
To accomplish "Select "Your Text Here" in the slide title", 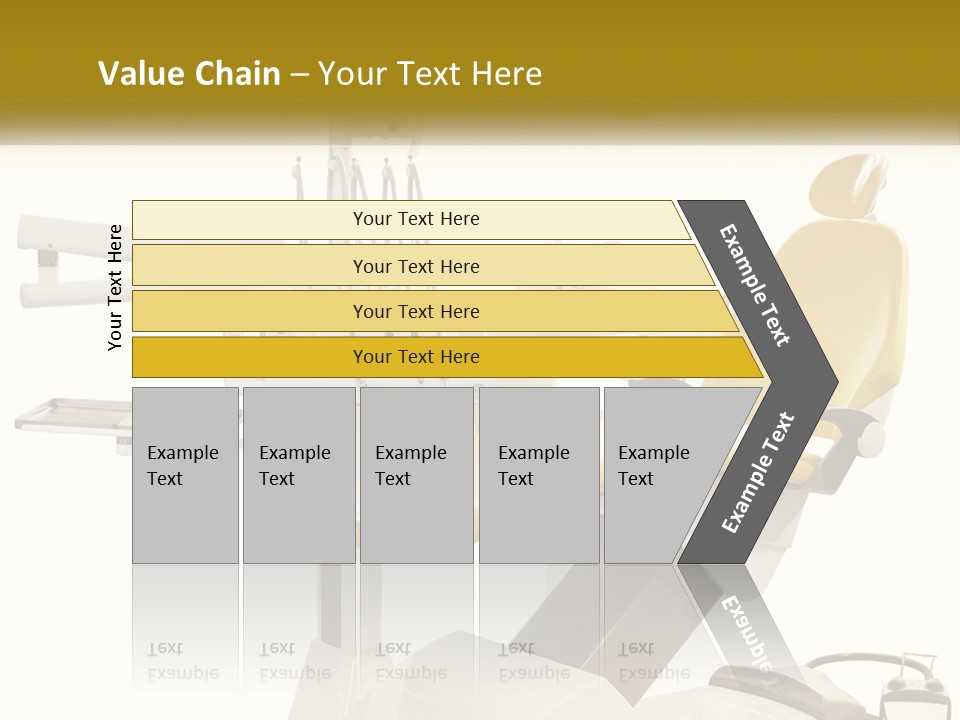I will click(x=430, y=74).
